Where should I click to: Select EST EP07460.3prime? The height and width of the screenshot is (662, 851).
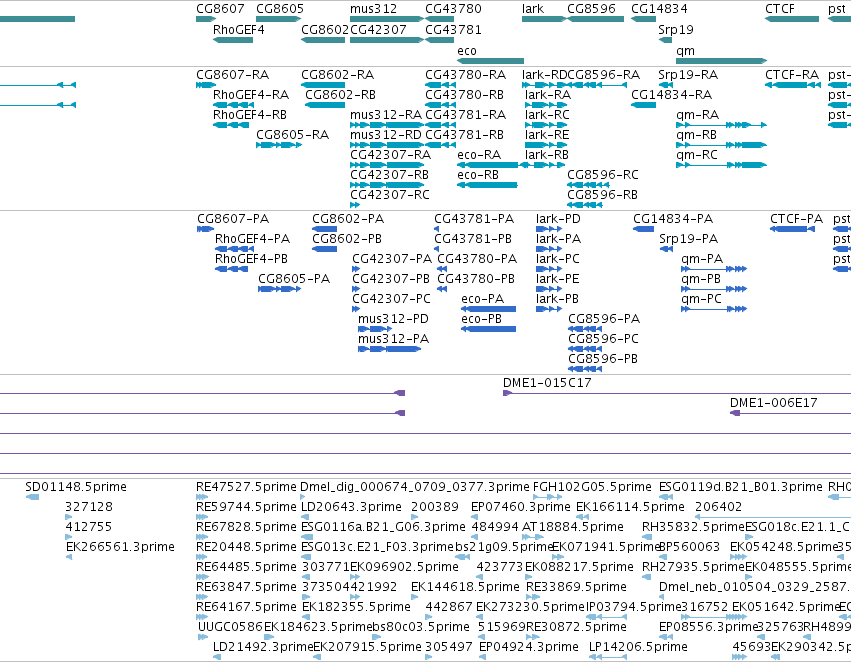coord(474,517)
